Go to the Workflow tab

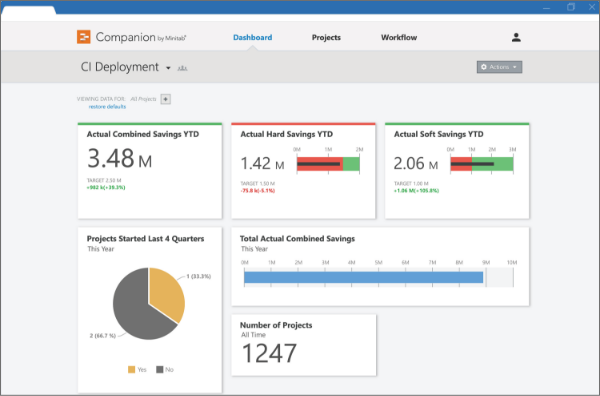399,37
